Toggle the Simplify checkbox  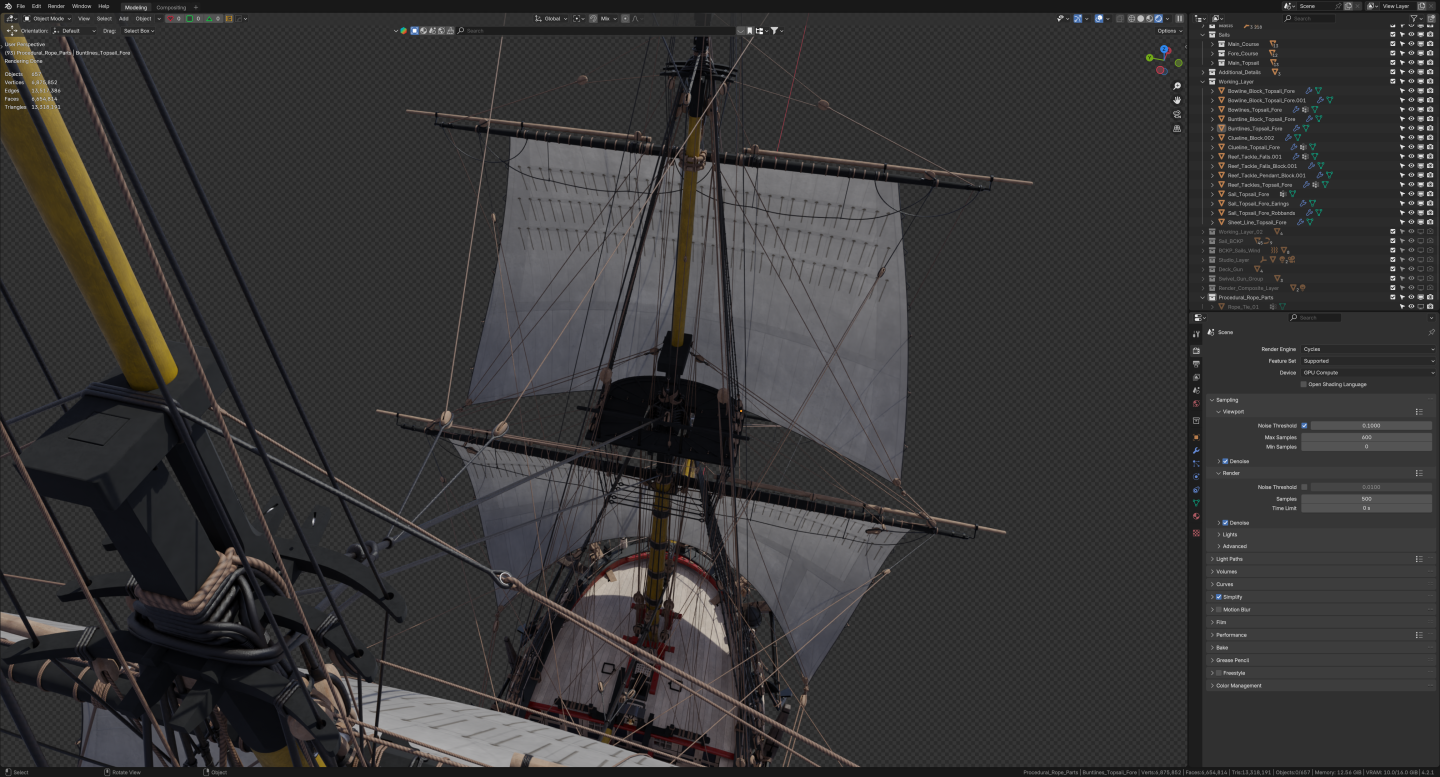1219,597
